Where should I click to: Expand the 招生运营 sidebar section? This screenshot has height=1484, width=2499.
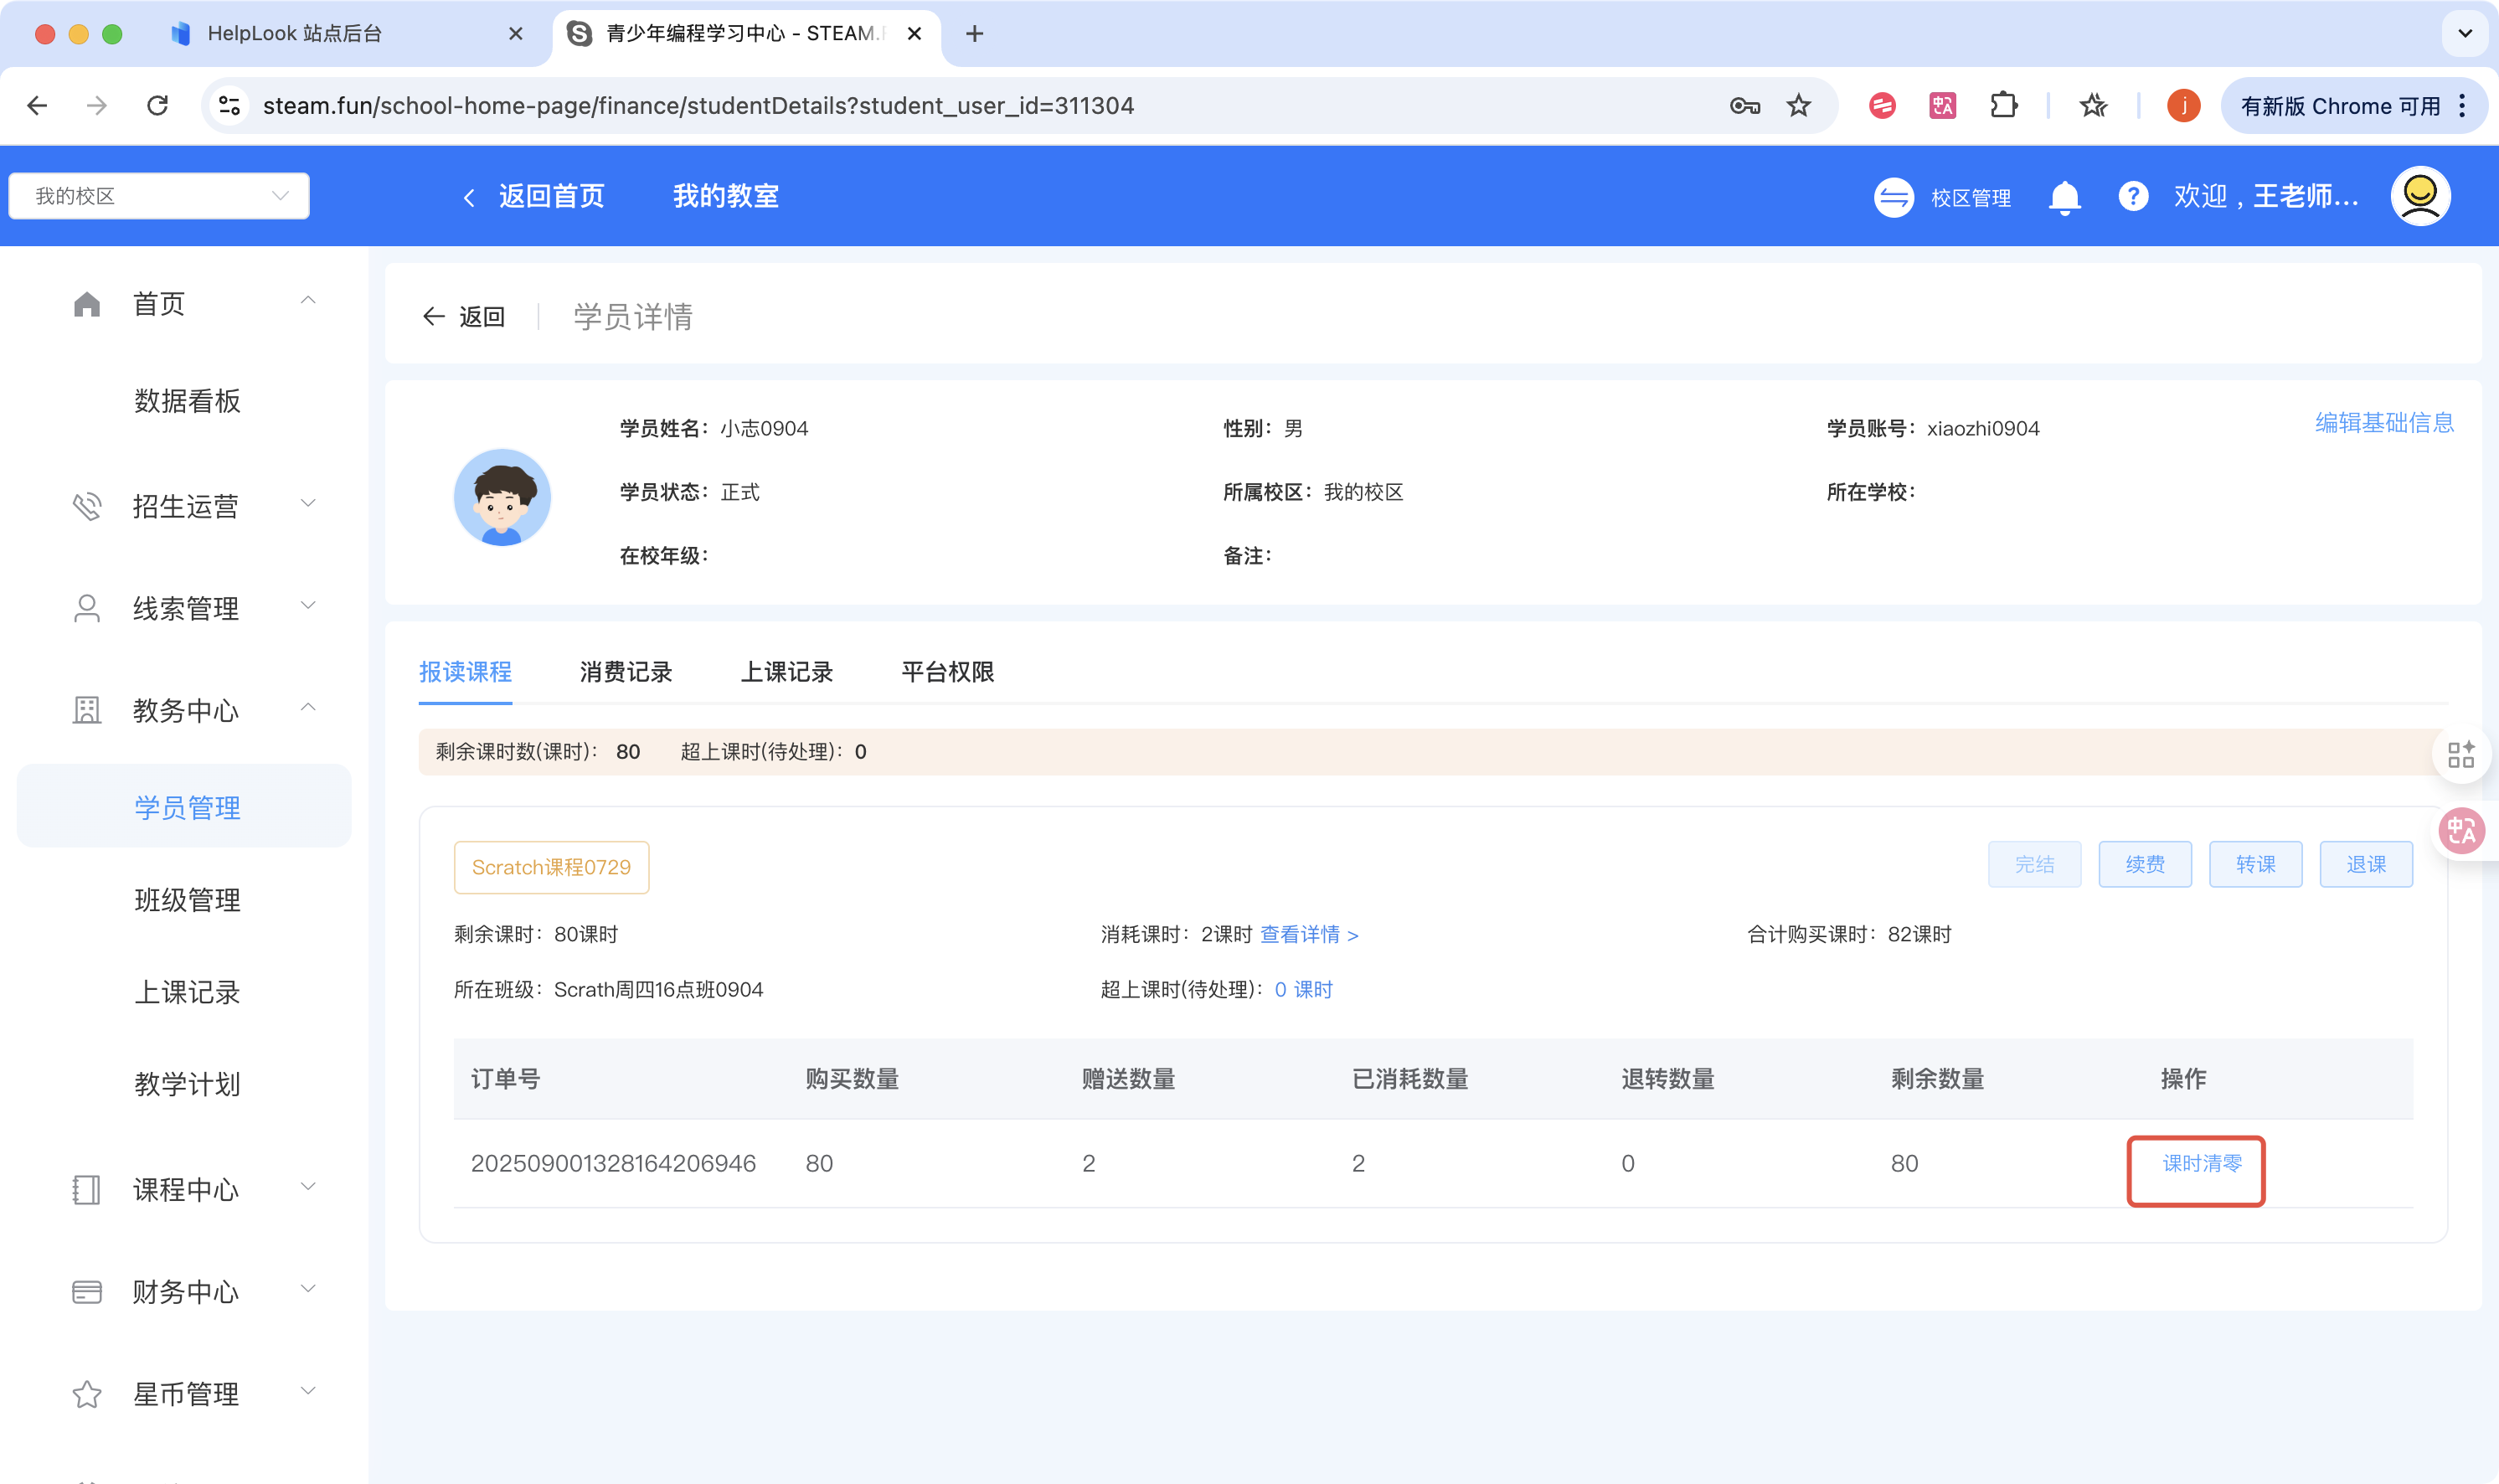[307, 503]
